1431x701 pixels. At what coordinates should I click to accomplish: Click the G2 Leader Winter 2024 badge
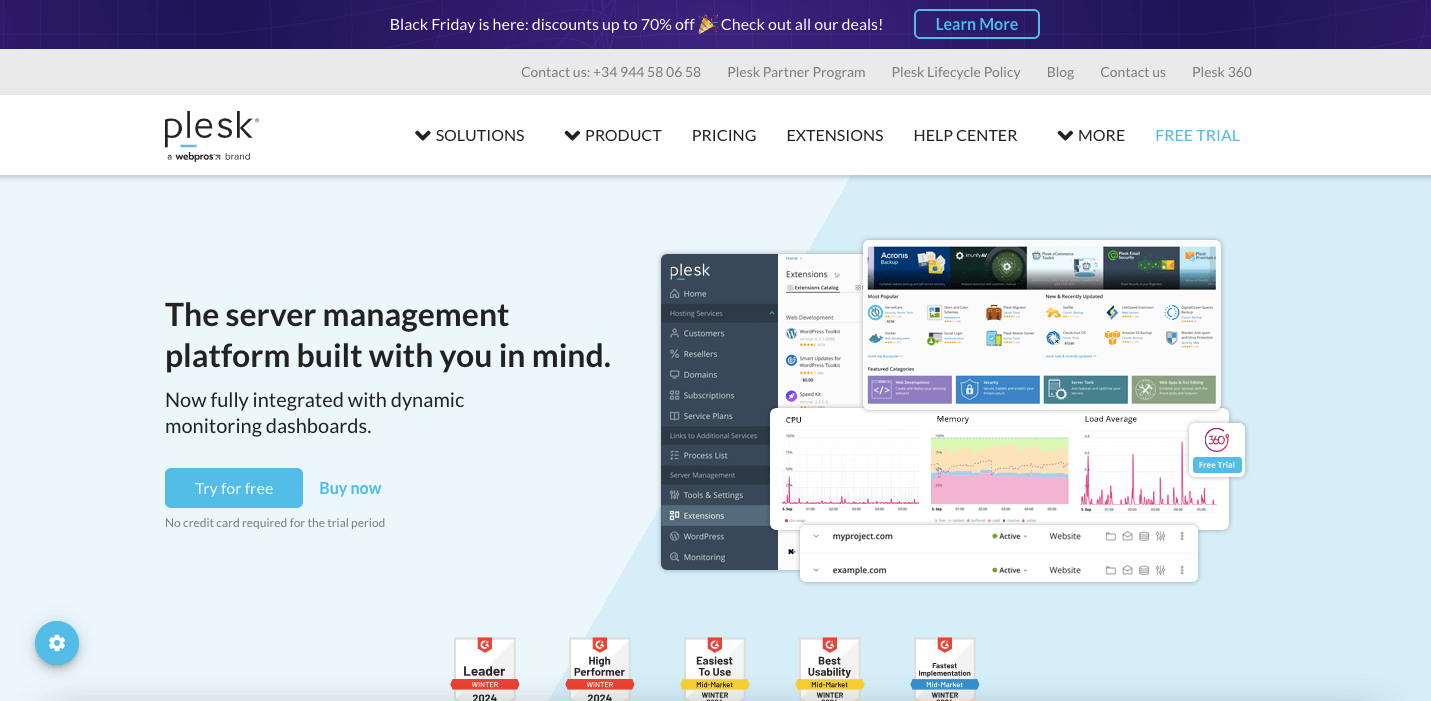point(484,669)
